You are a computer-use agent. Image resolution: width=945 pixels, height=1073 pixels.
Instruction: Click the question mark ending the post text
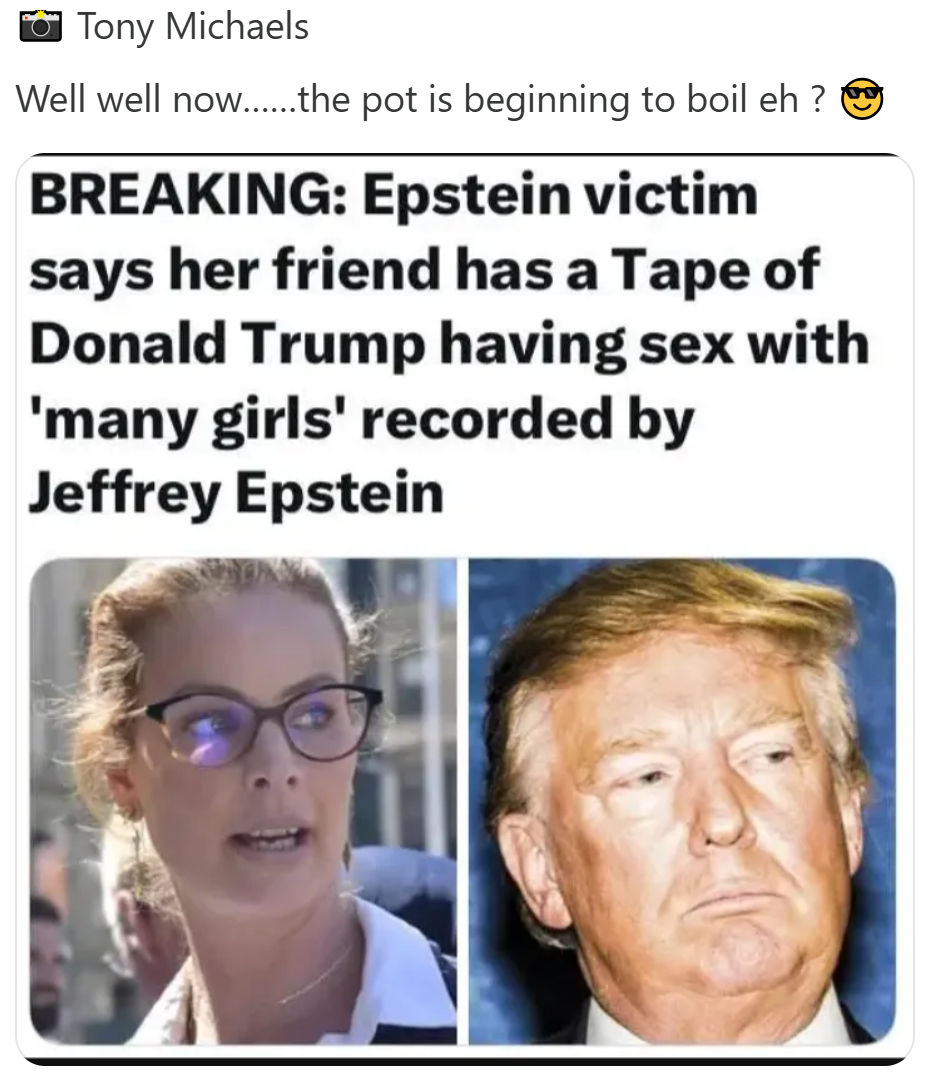pyautogui.click(x=817, y=100)
